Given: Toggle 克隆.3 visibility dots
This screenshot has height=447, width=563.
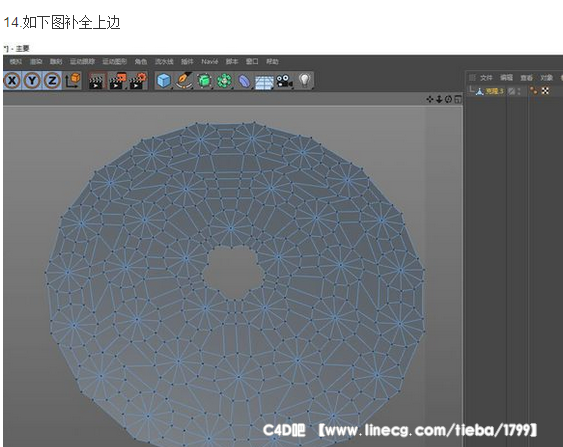Looking at the screenshot, I should click(x=519, y=91).
